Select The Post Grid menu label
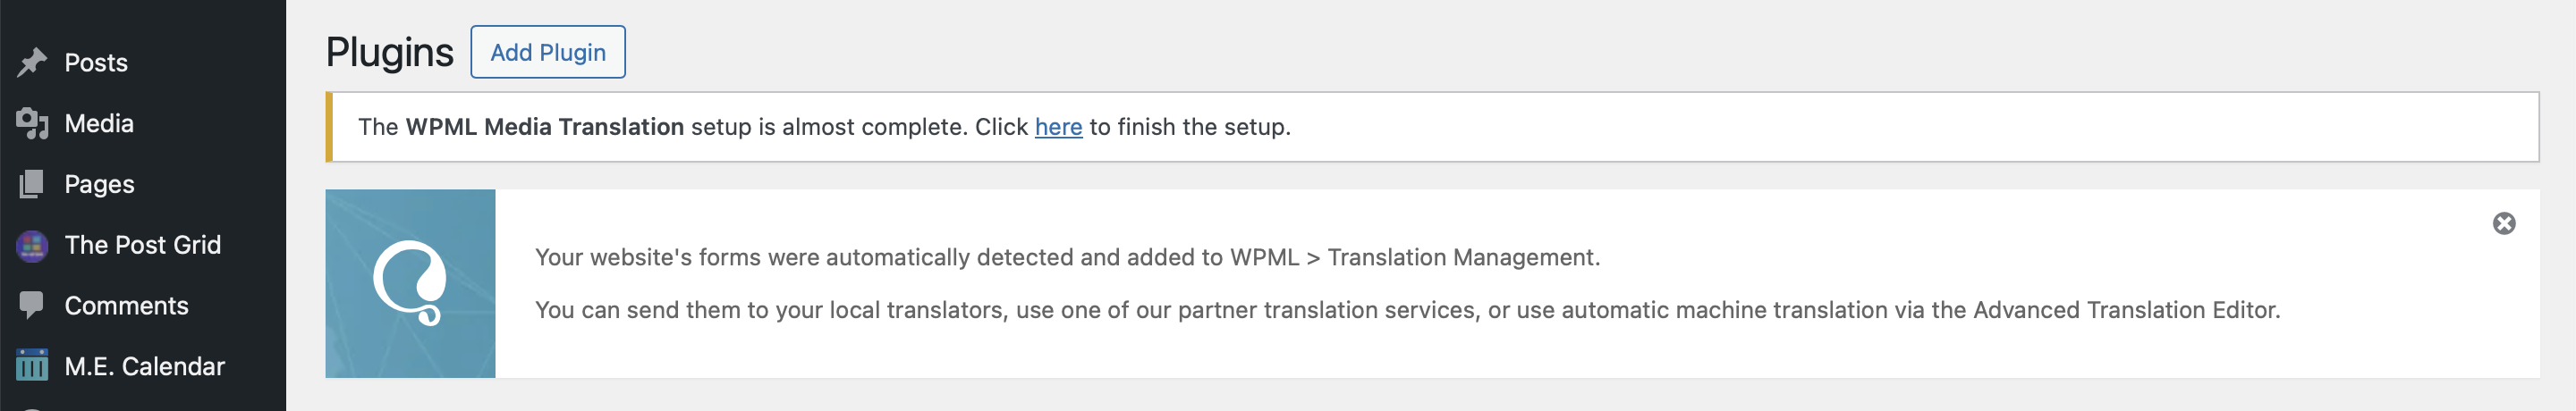Image resolution: width=2576 pixels, height=411 pixels. [x=142, y=245]
